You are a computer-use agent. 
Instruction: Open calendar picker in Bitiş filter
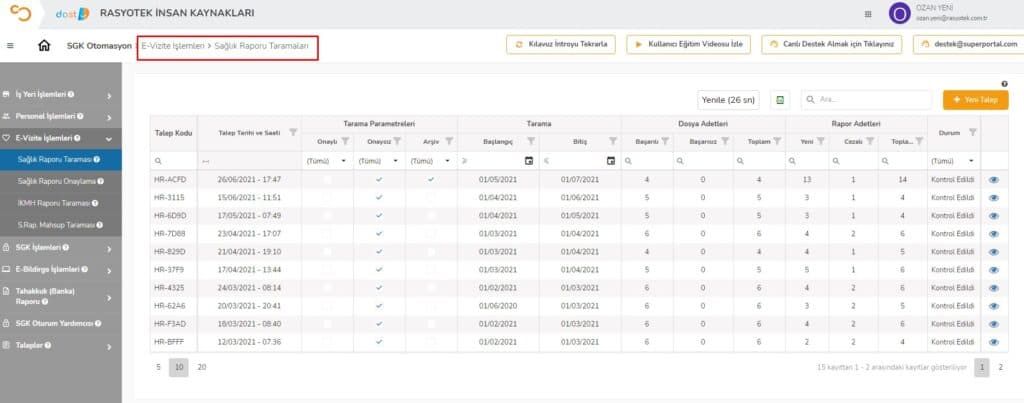(x=611, y=160)
